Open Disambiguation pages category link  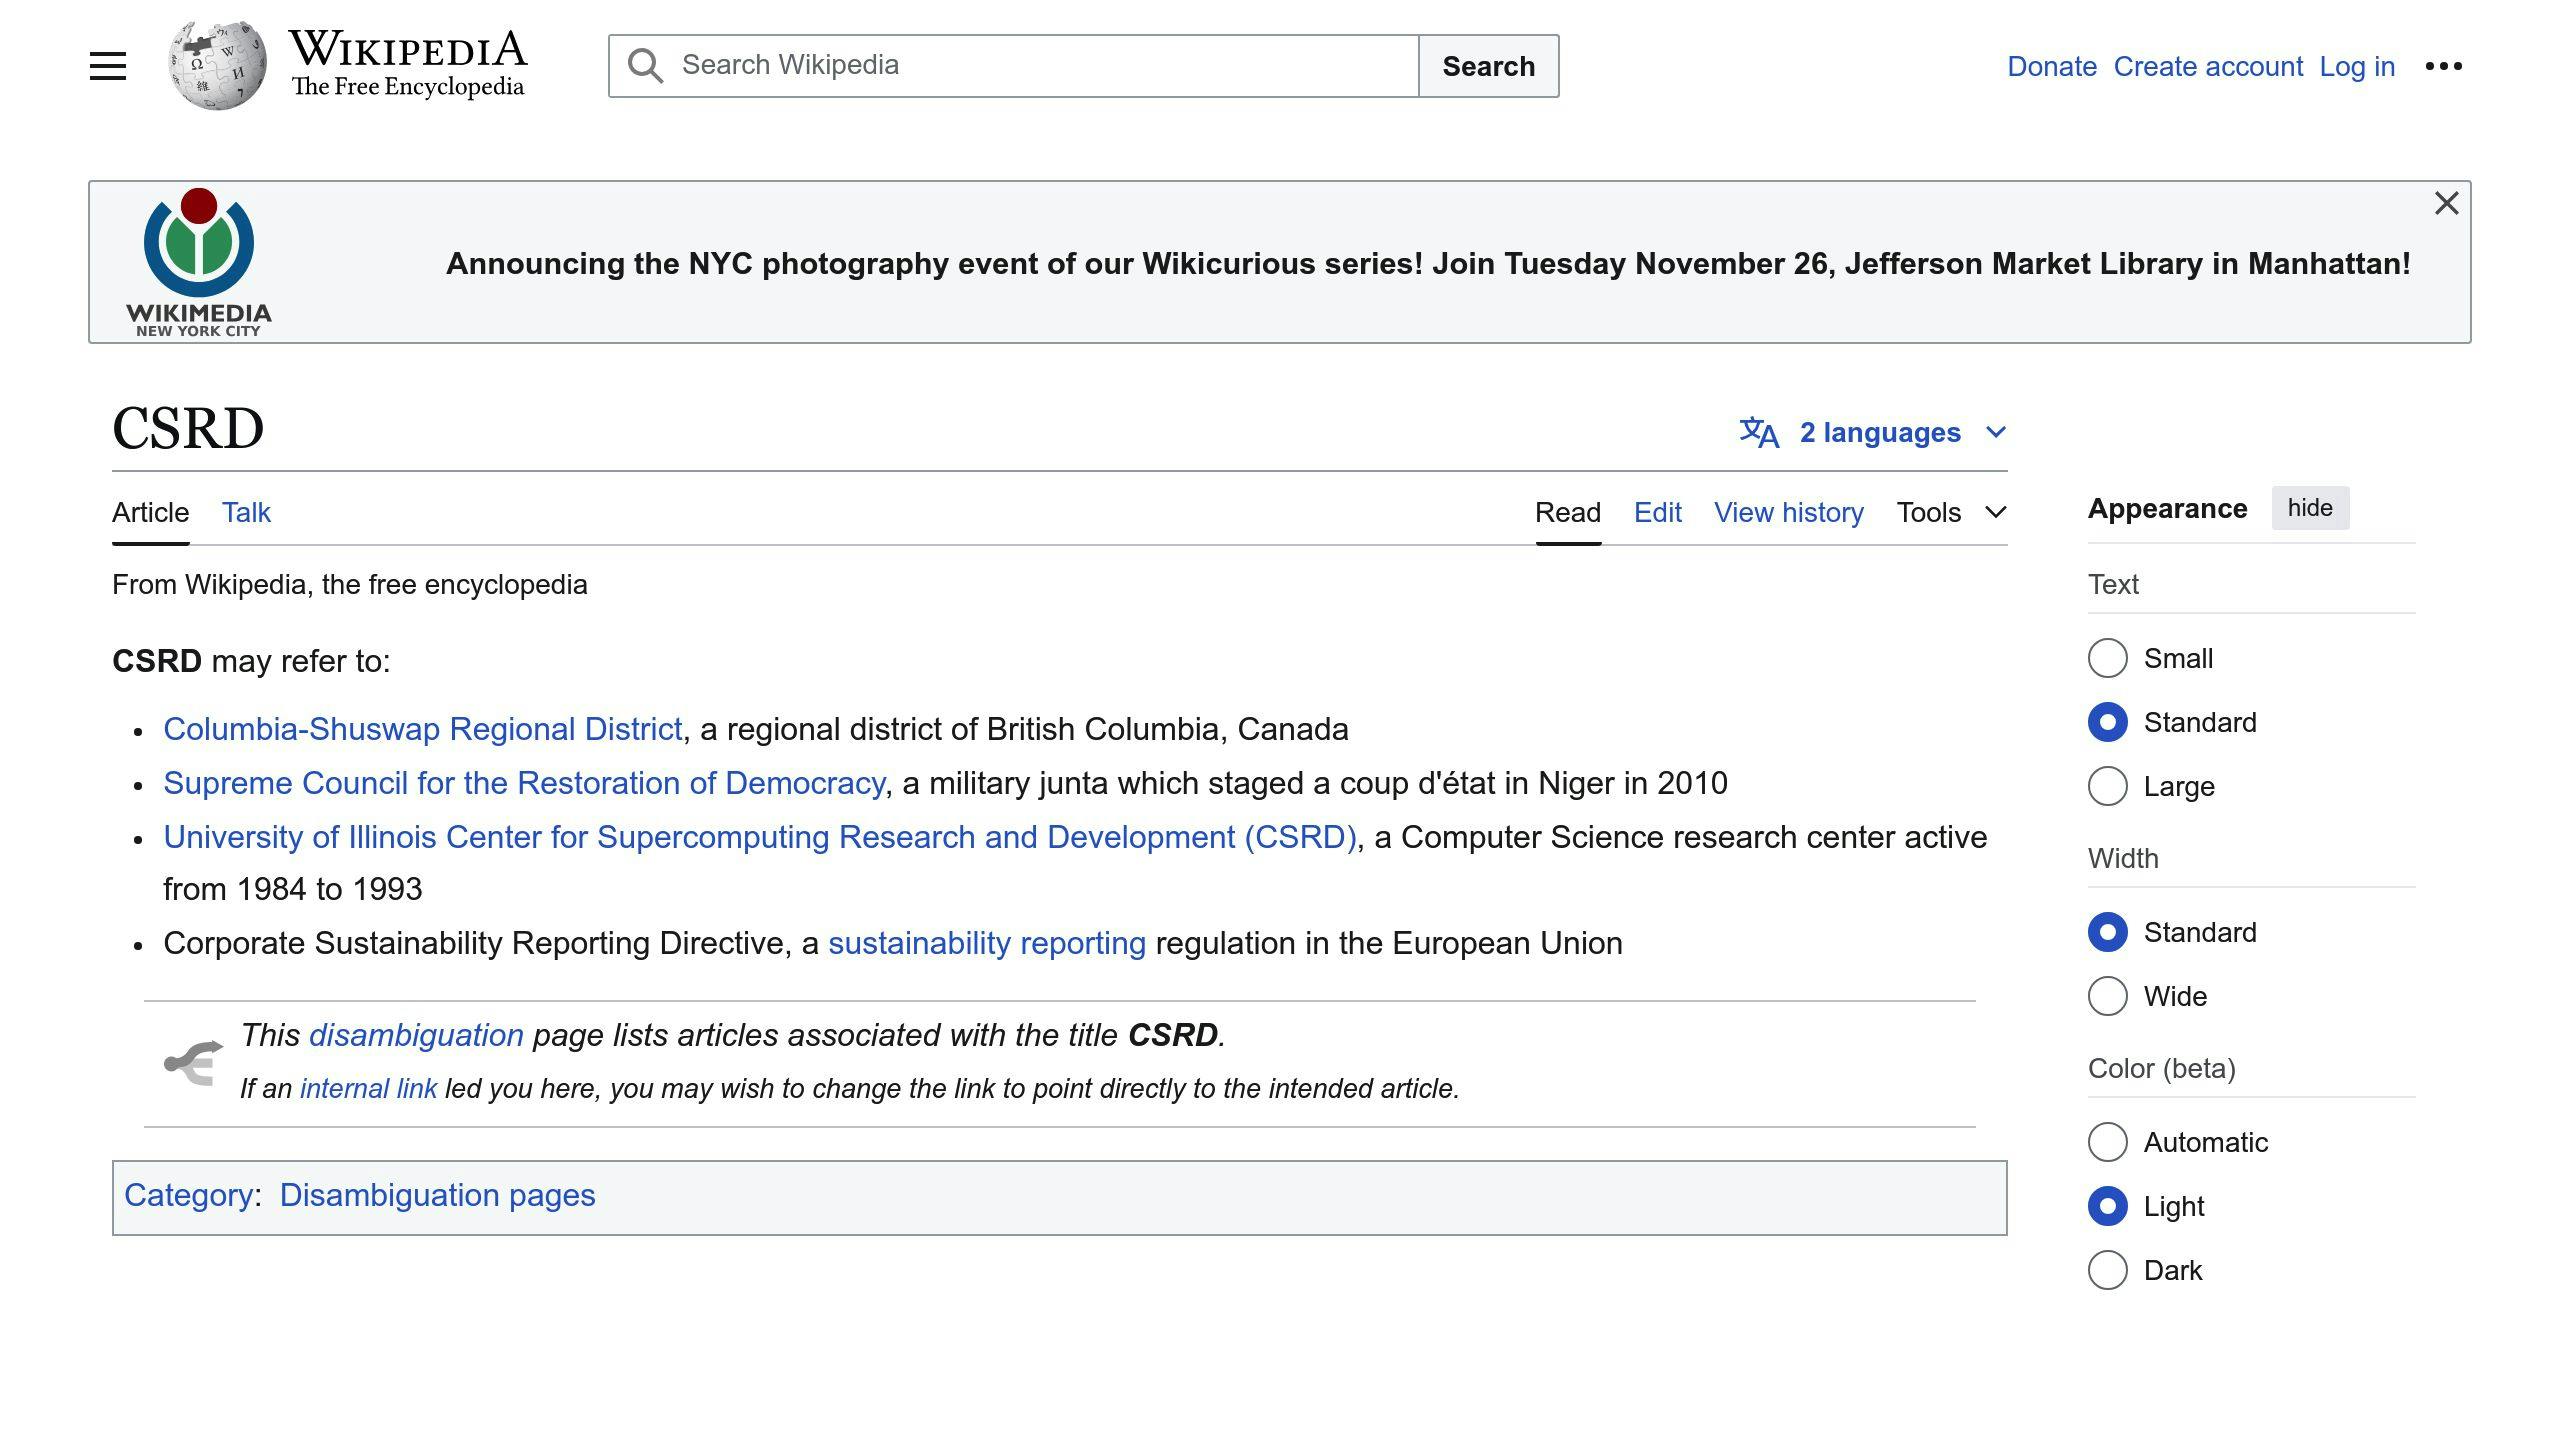[x=437, y=1195]
